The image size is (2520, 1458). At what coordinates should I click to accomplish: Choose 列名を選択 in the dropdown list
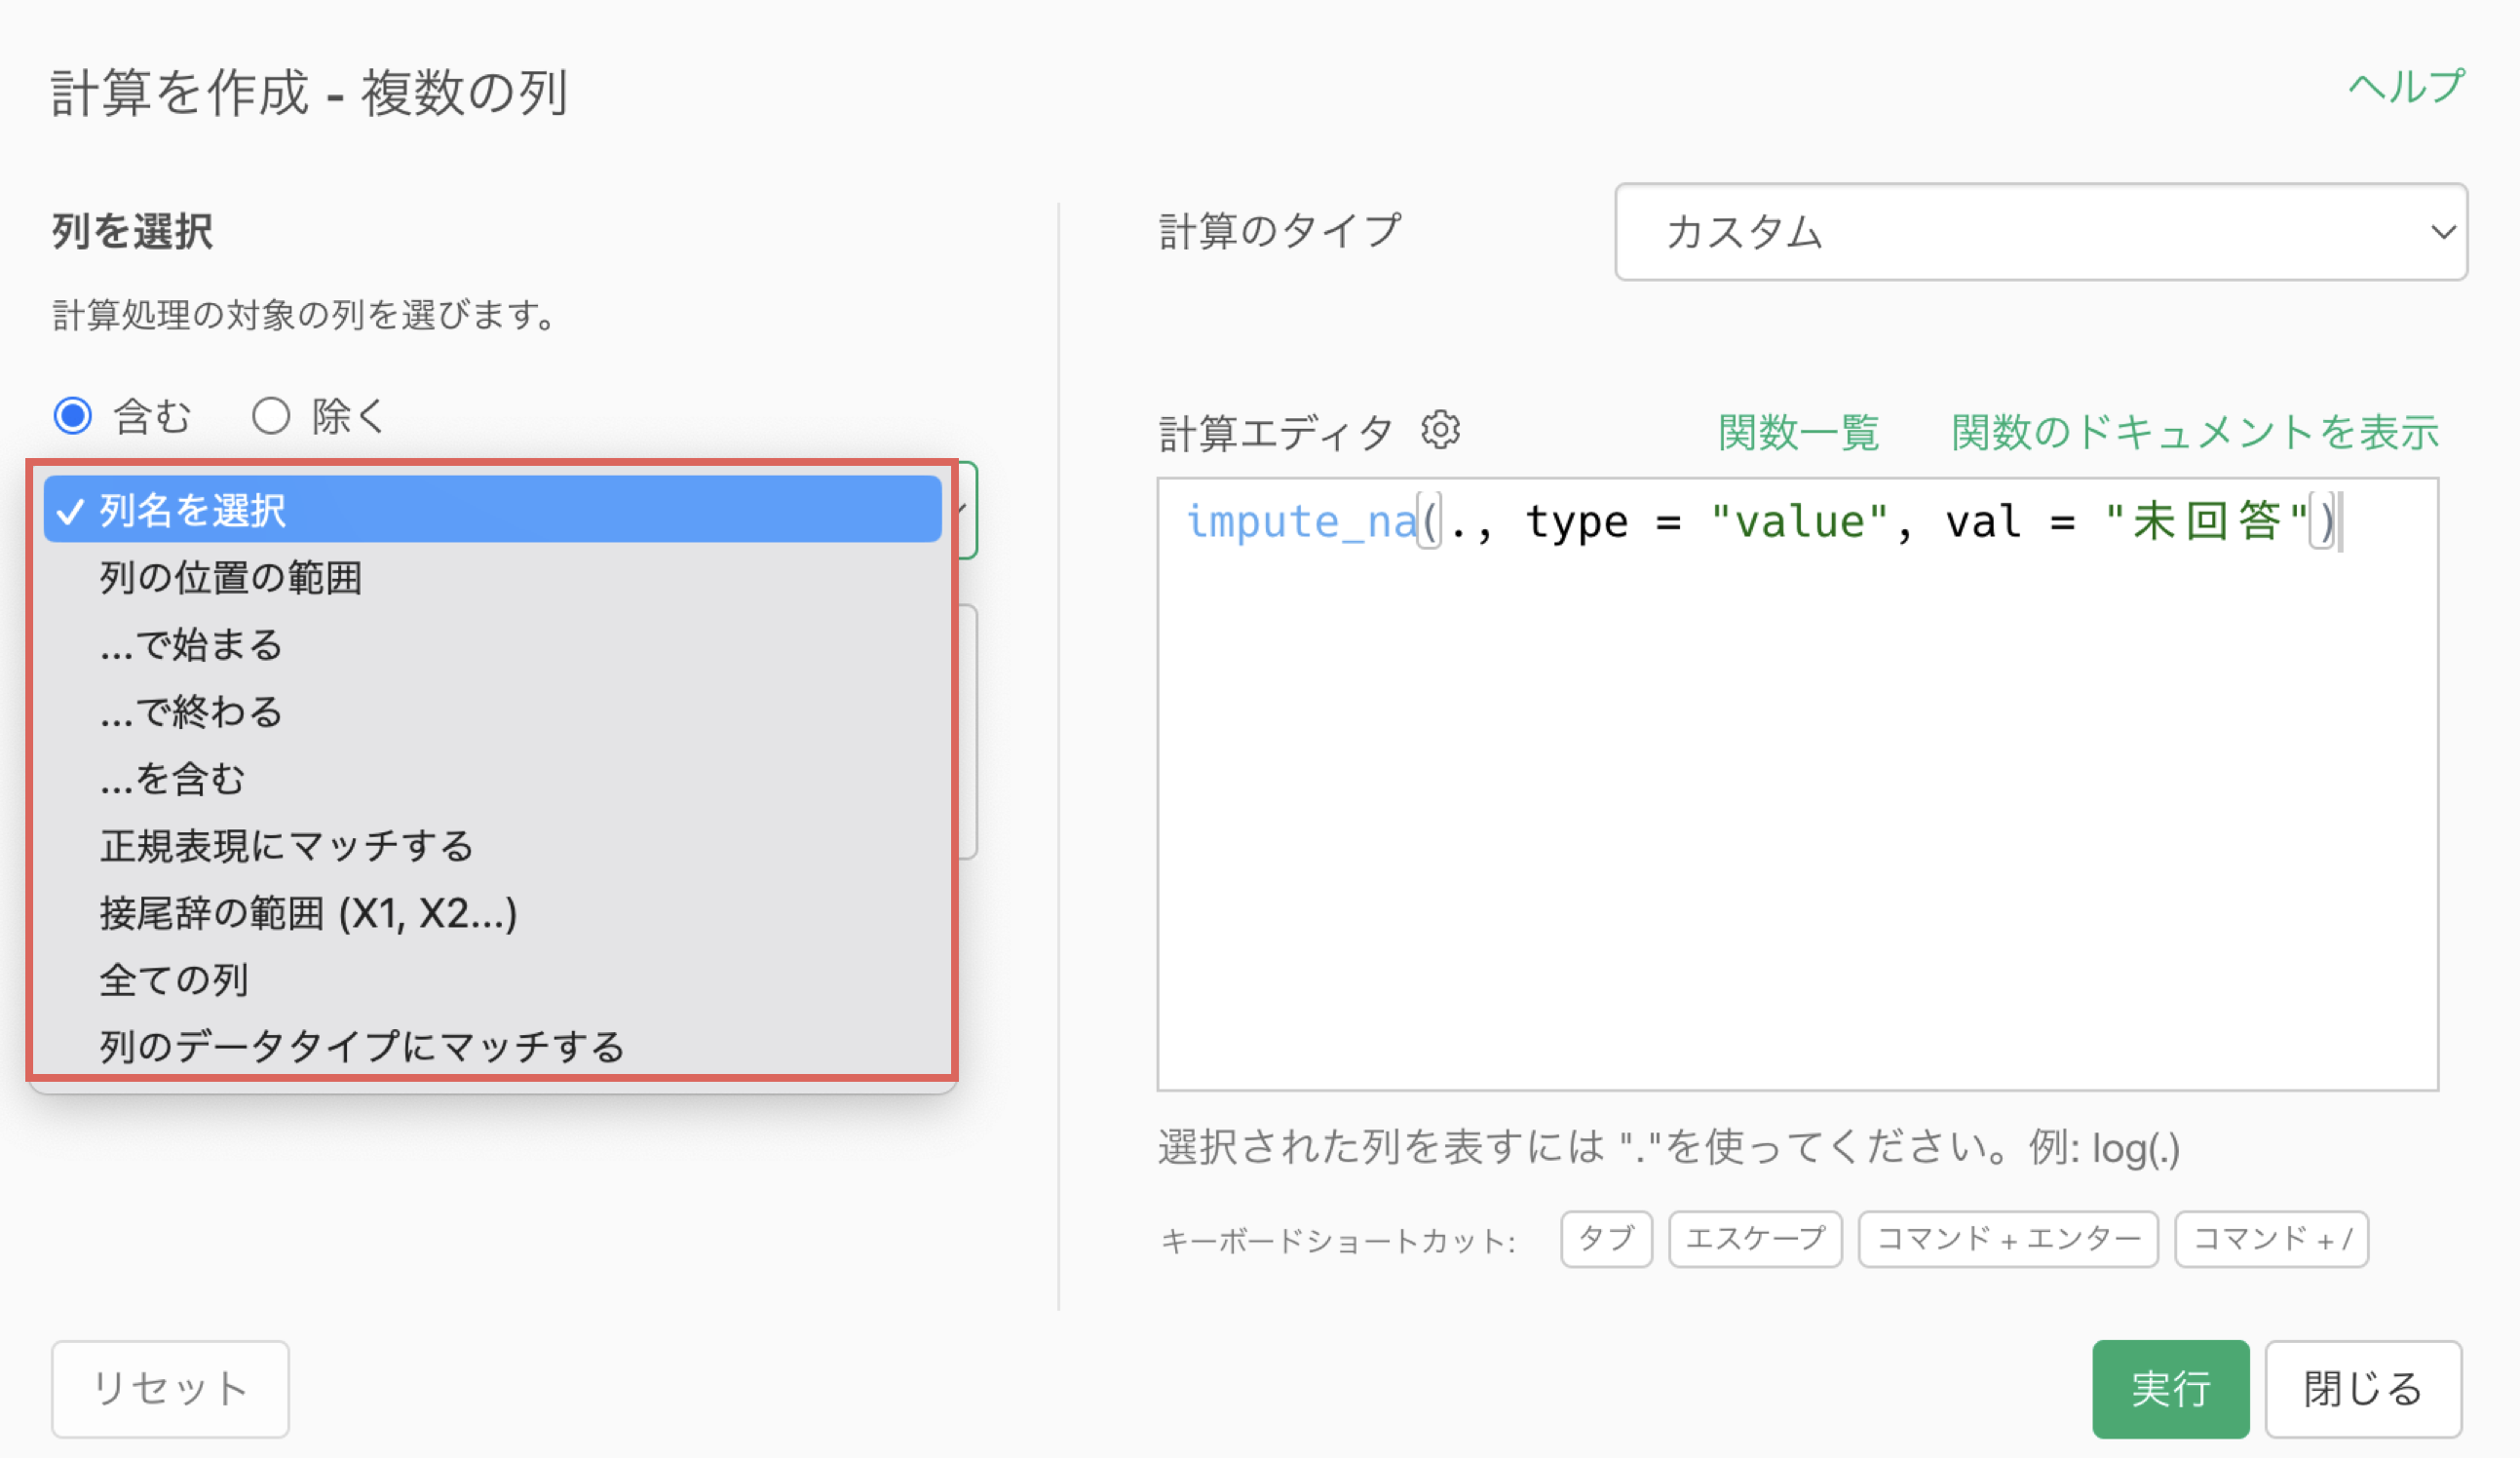pos(492,510)
